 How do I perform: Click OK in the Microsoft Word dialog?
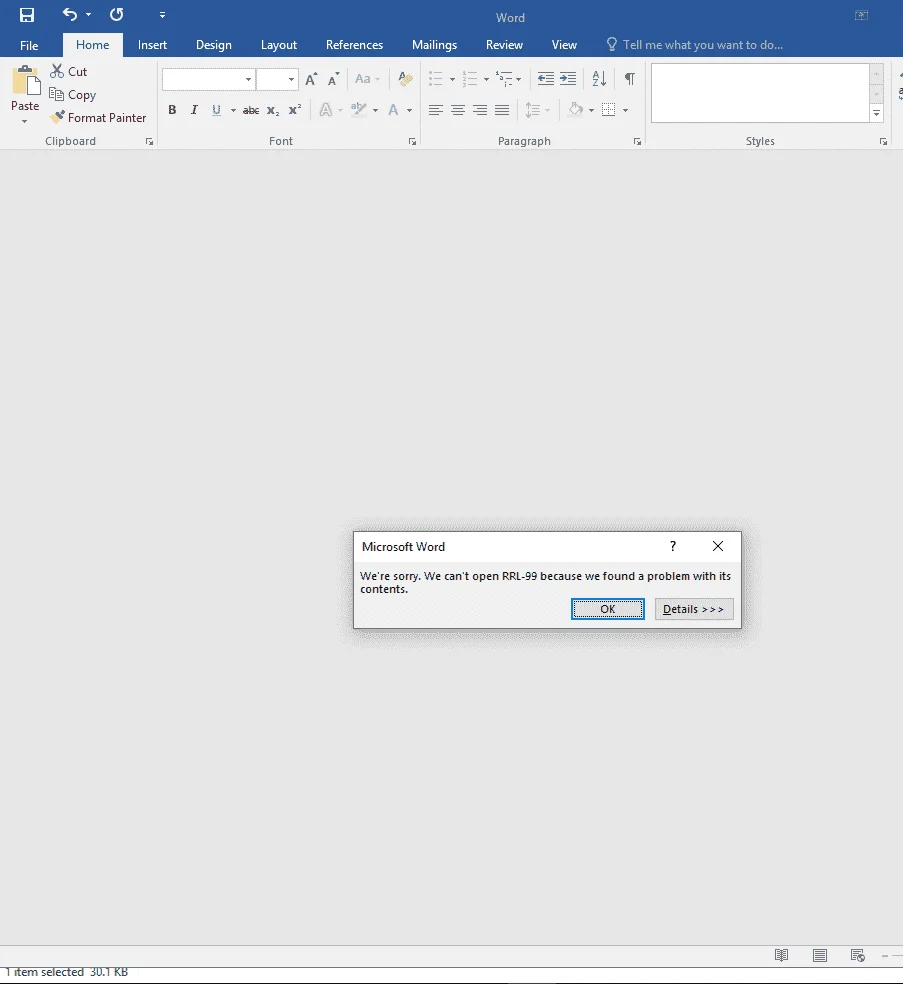(x=607, y=609)
